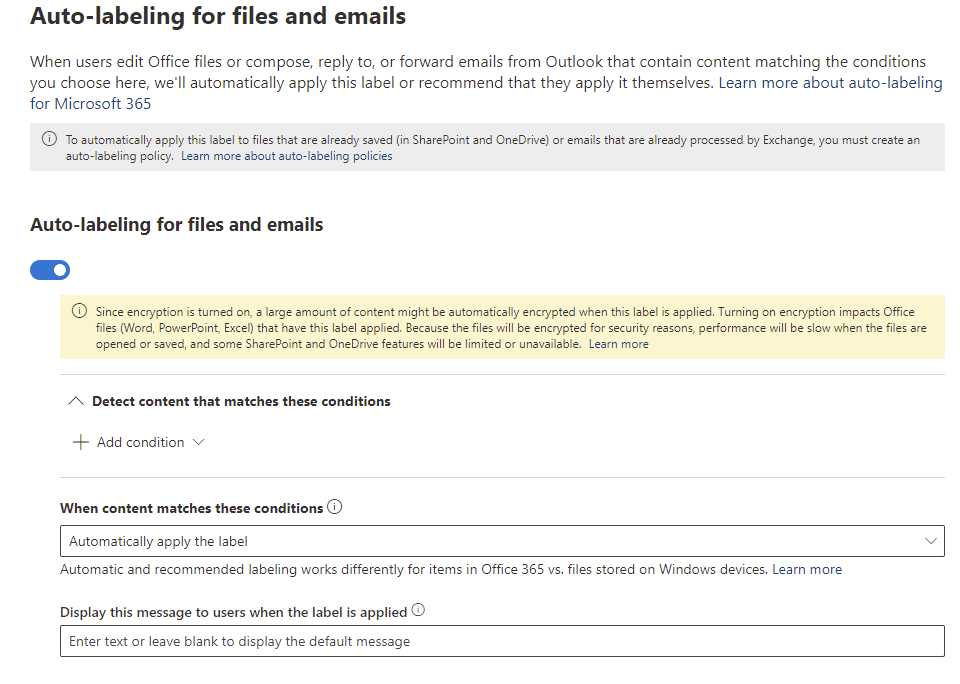Click the arrow at right of label action dropdown
Viewport: 960px width, 684px height.
click(x=931, y=541)
